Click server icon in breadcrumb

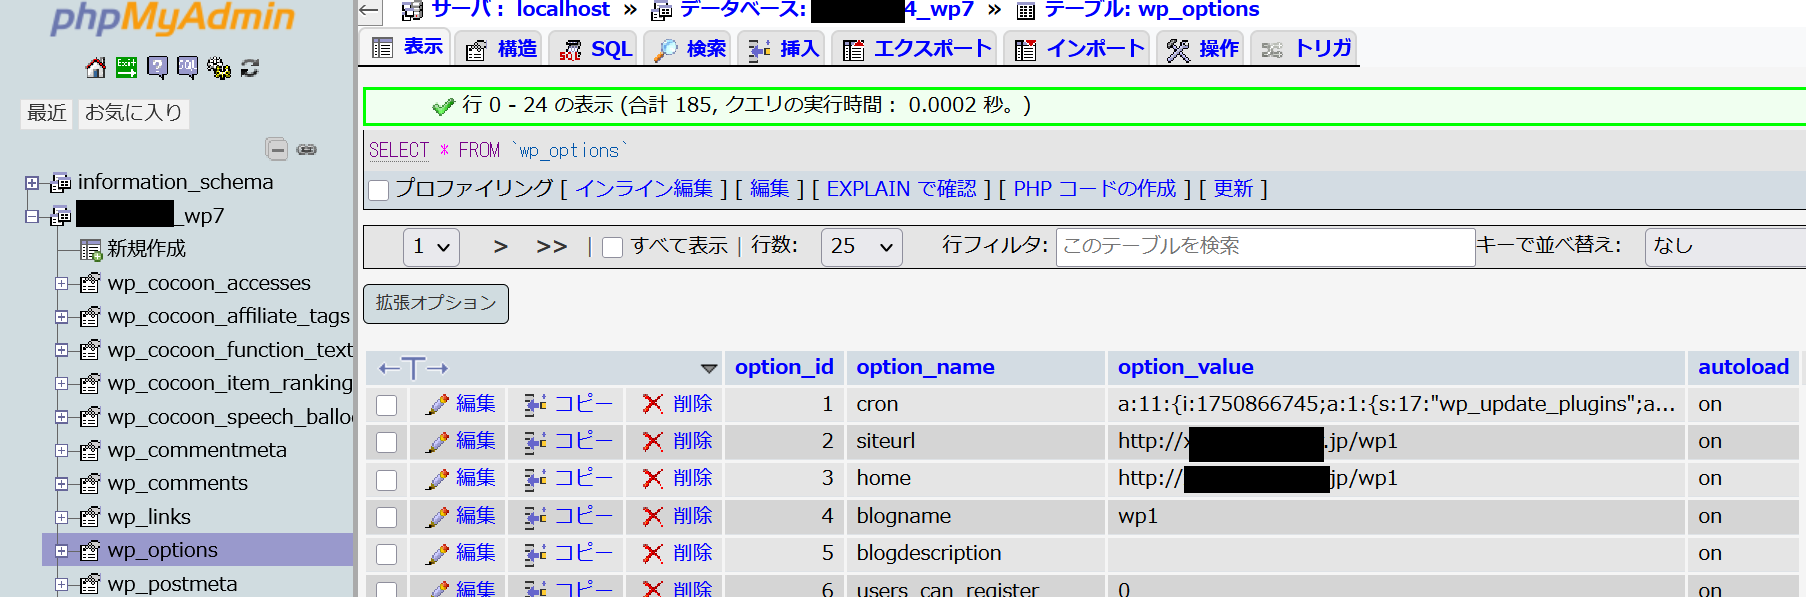pyautogui.click(x=412, y=11)
